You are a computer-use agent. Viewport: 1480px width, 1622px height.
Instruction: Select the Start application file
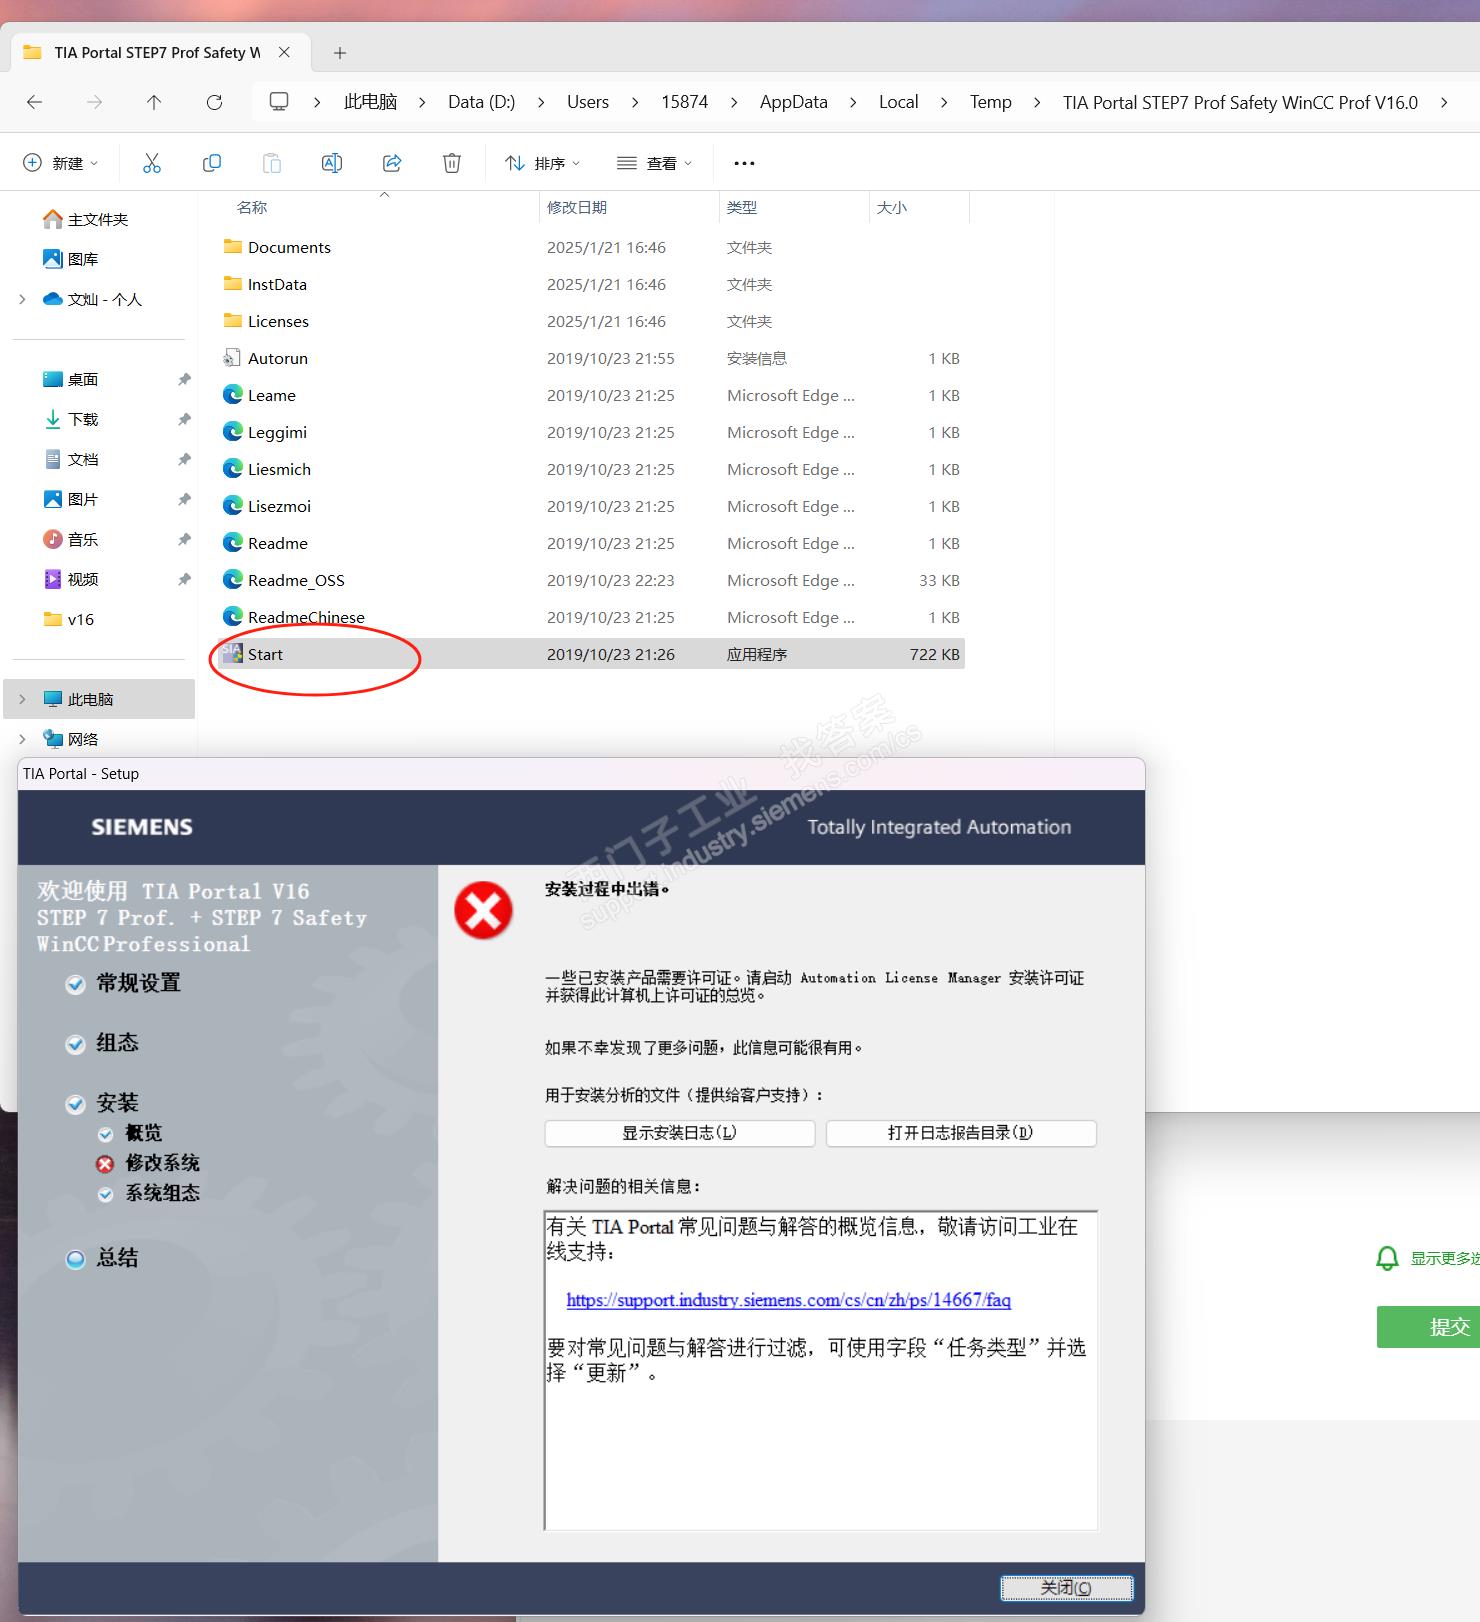[591, 654]
